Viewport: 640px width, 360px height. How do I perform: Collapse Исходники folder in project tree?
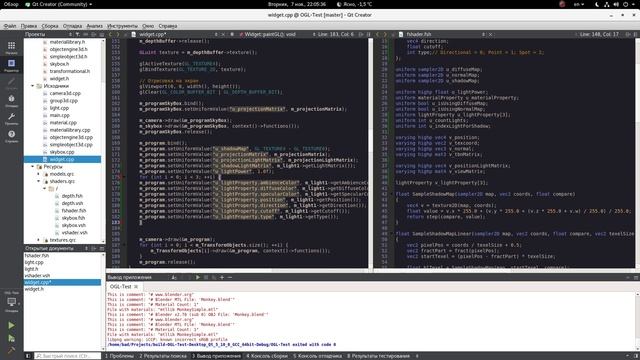pos(33,86)
